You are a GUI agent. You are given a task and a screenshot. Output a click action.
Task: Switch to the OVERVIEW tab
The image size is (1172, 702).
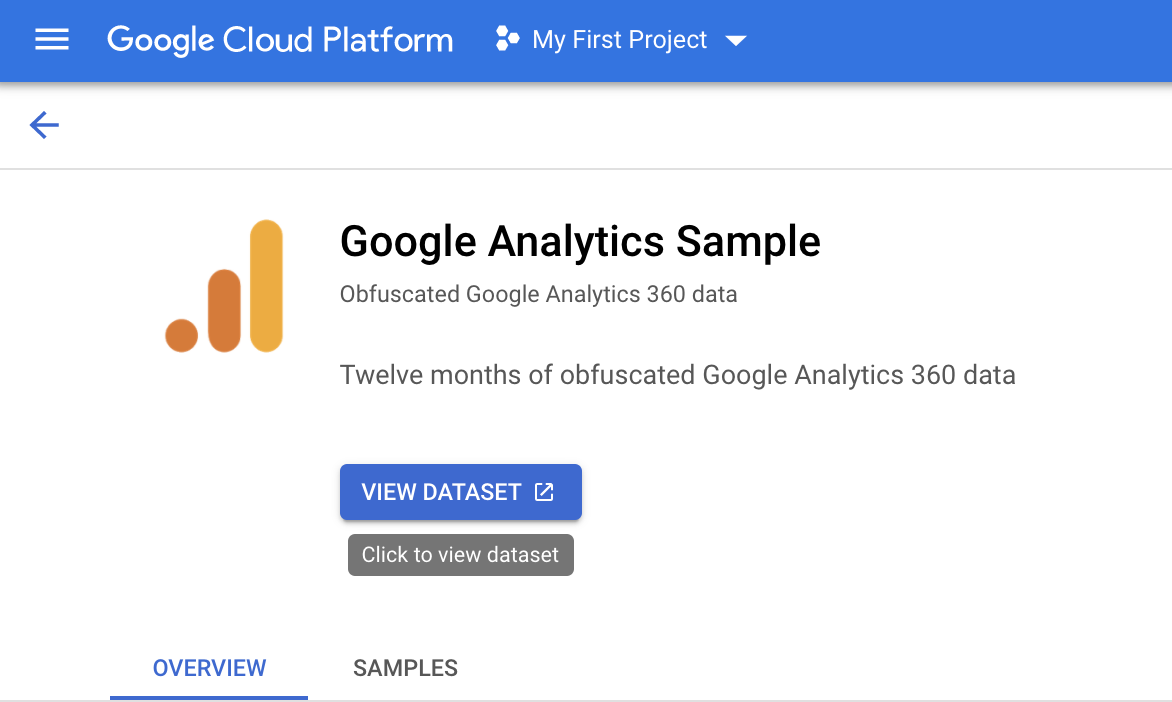[209, 668]
